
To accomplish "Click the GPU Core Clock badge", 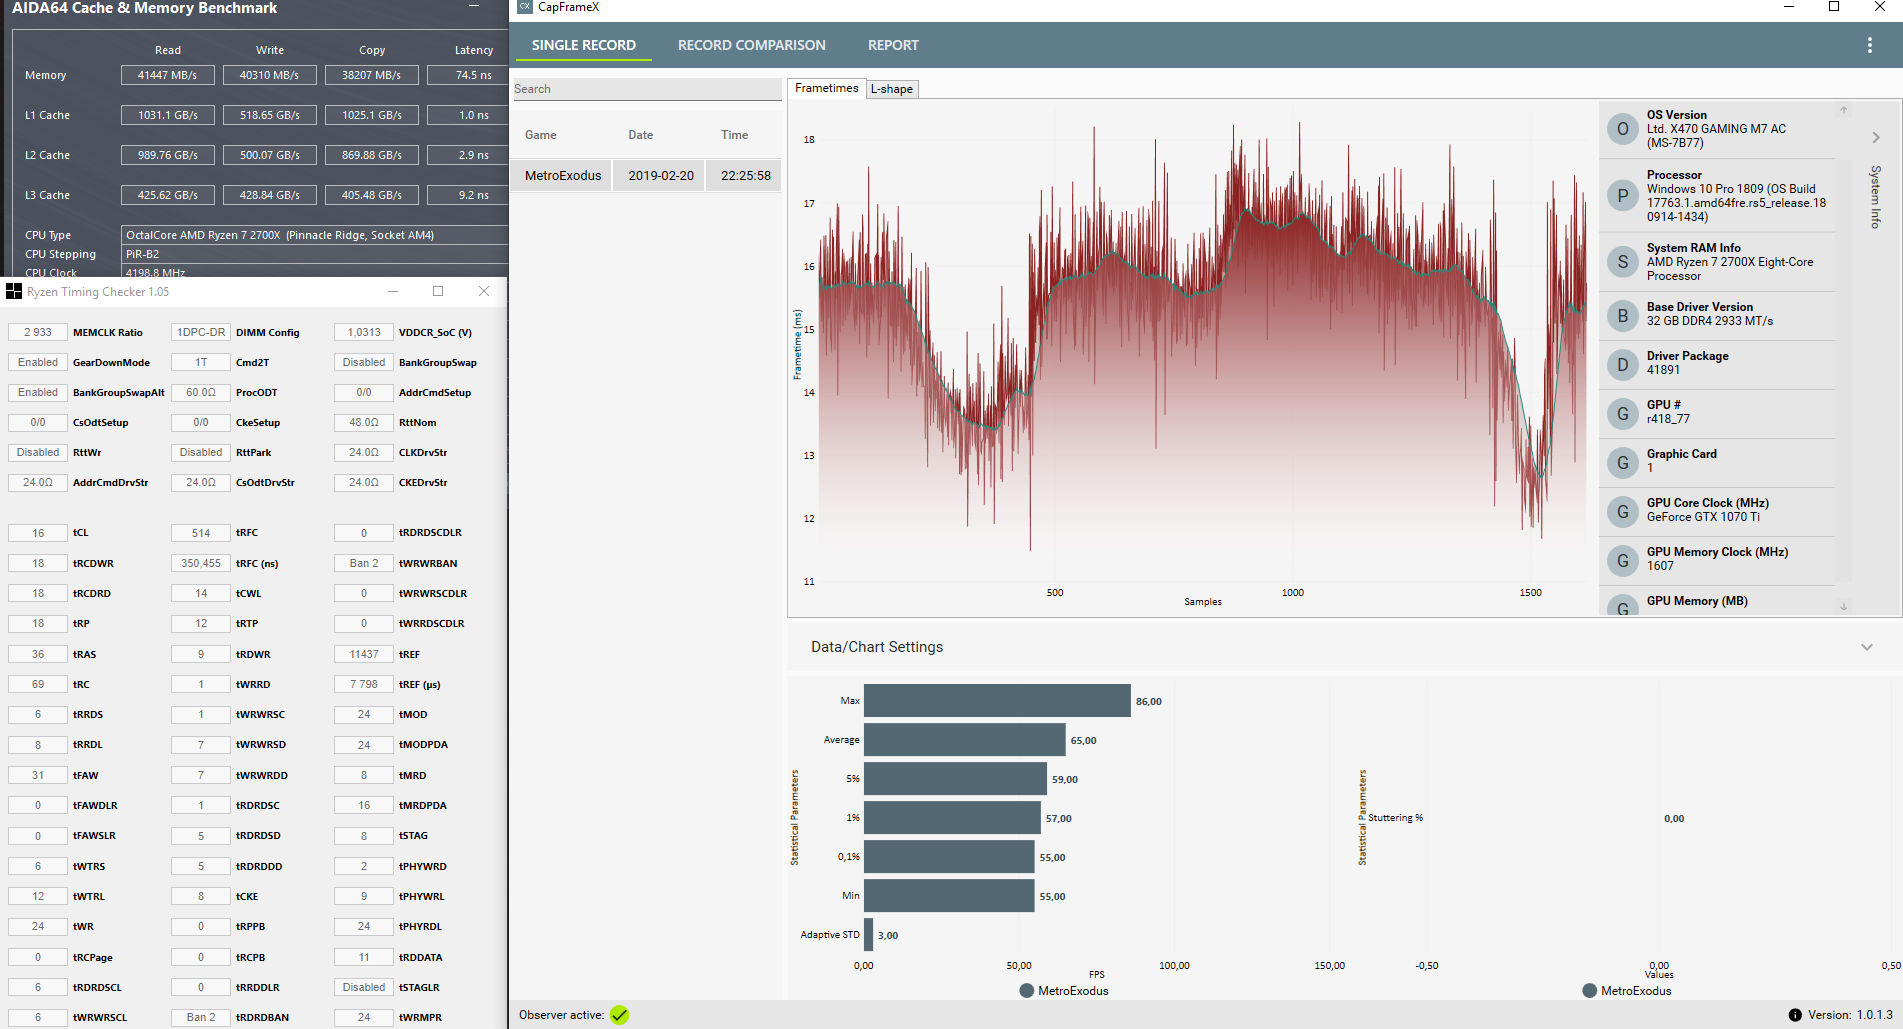I will click(x=1622, y=511).
